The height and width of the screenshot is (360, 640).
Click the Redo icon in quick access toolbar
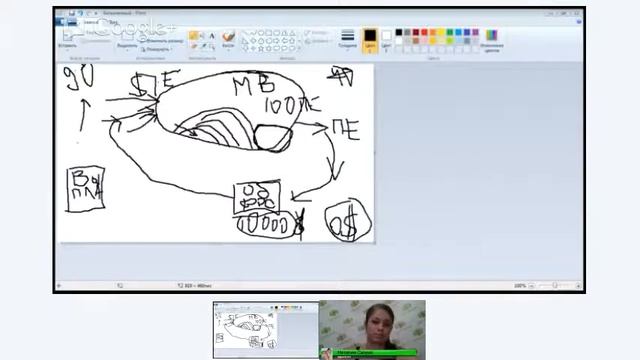click(x=89, y=13)
